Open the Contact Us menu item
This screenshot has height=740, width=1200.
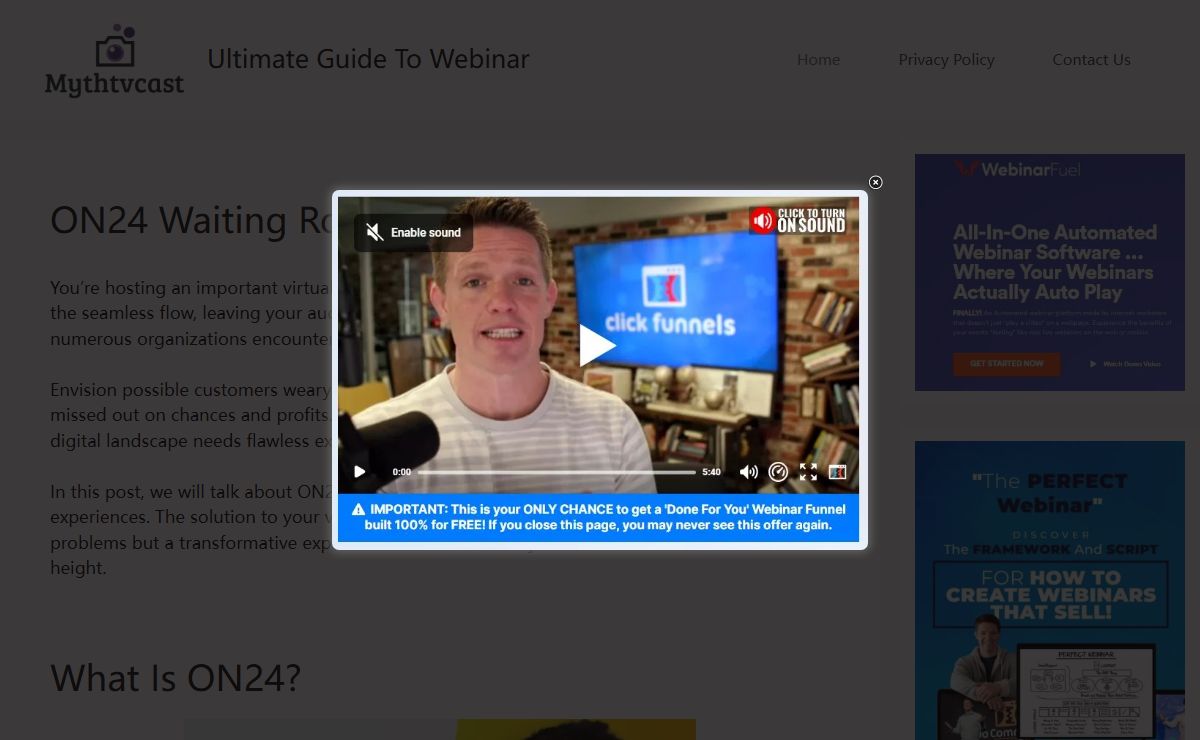point(1091,60)
